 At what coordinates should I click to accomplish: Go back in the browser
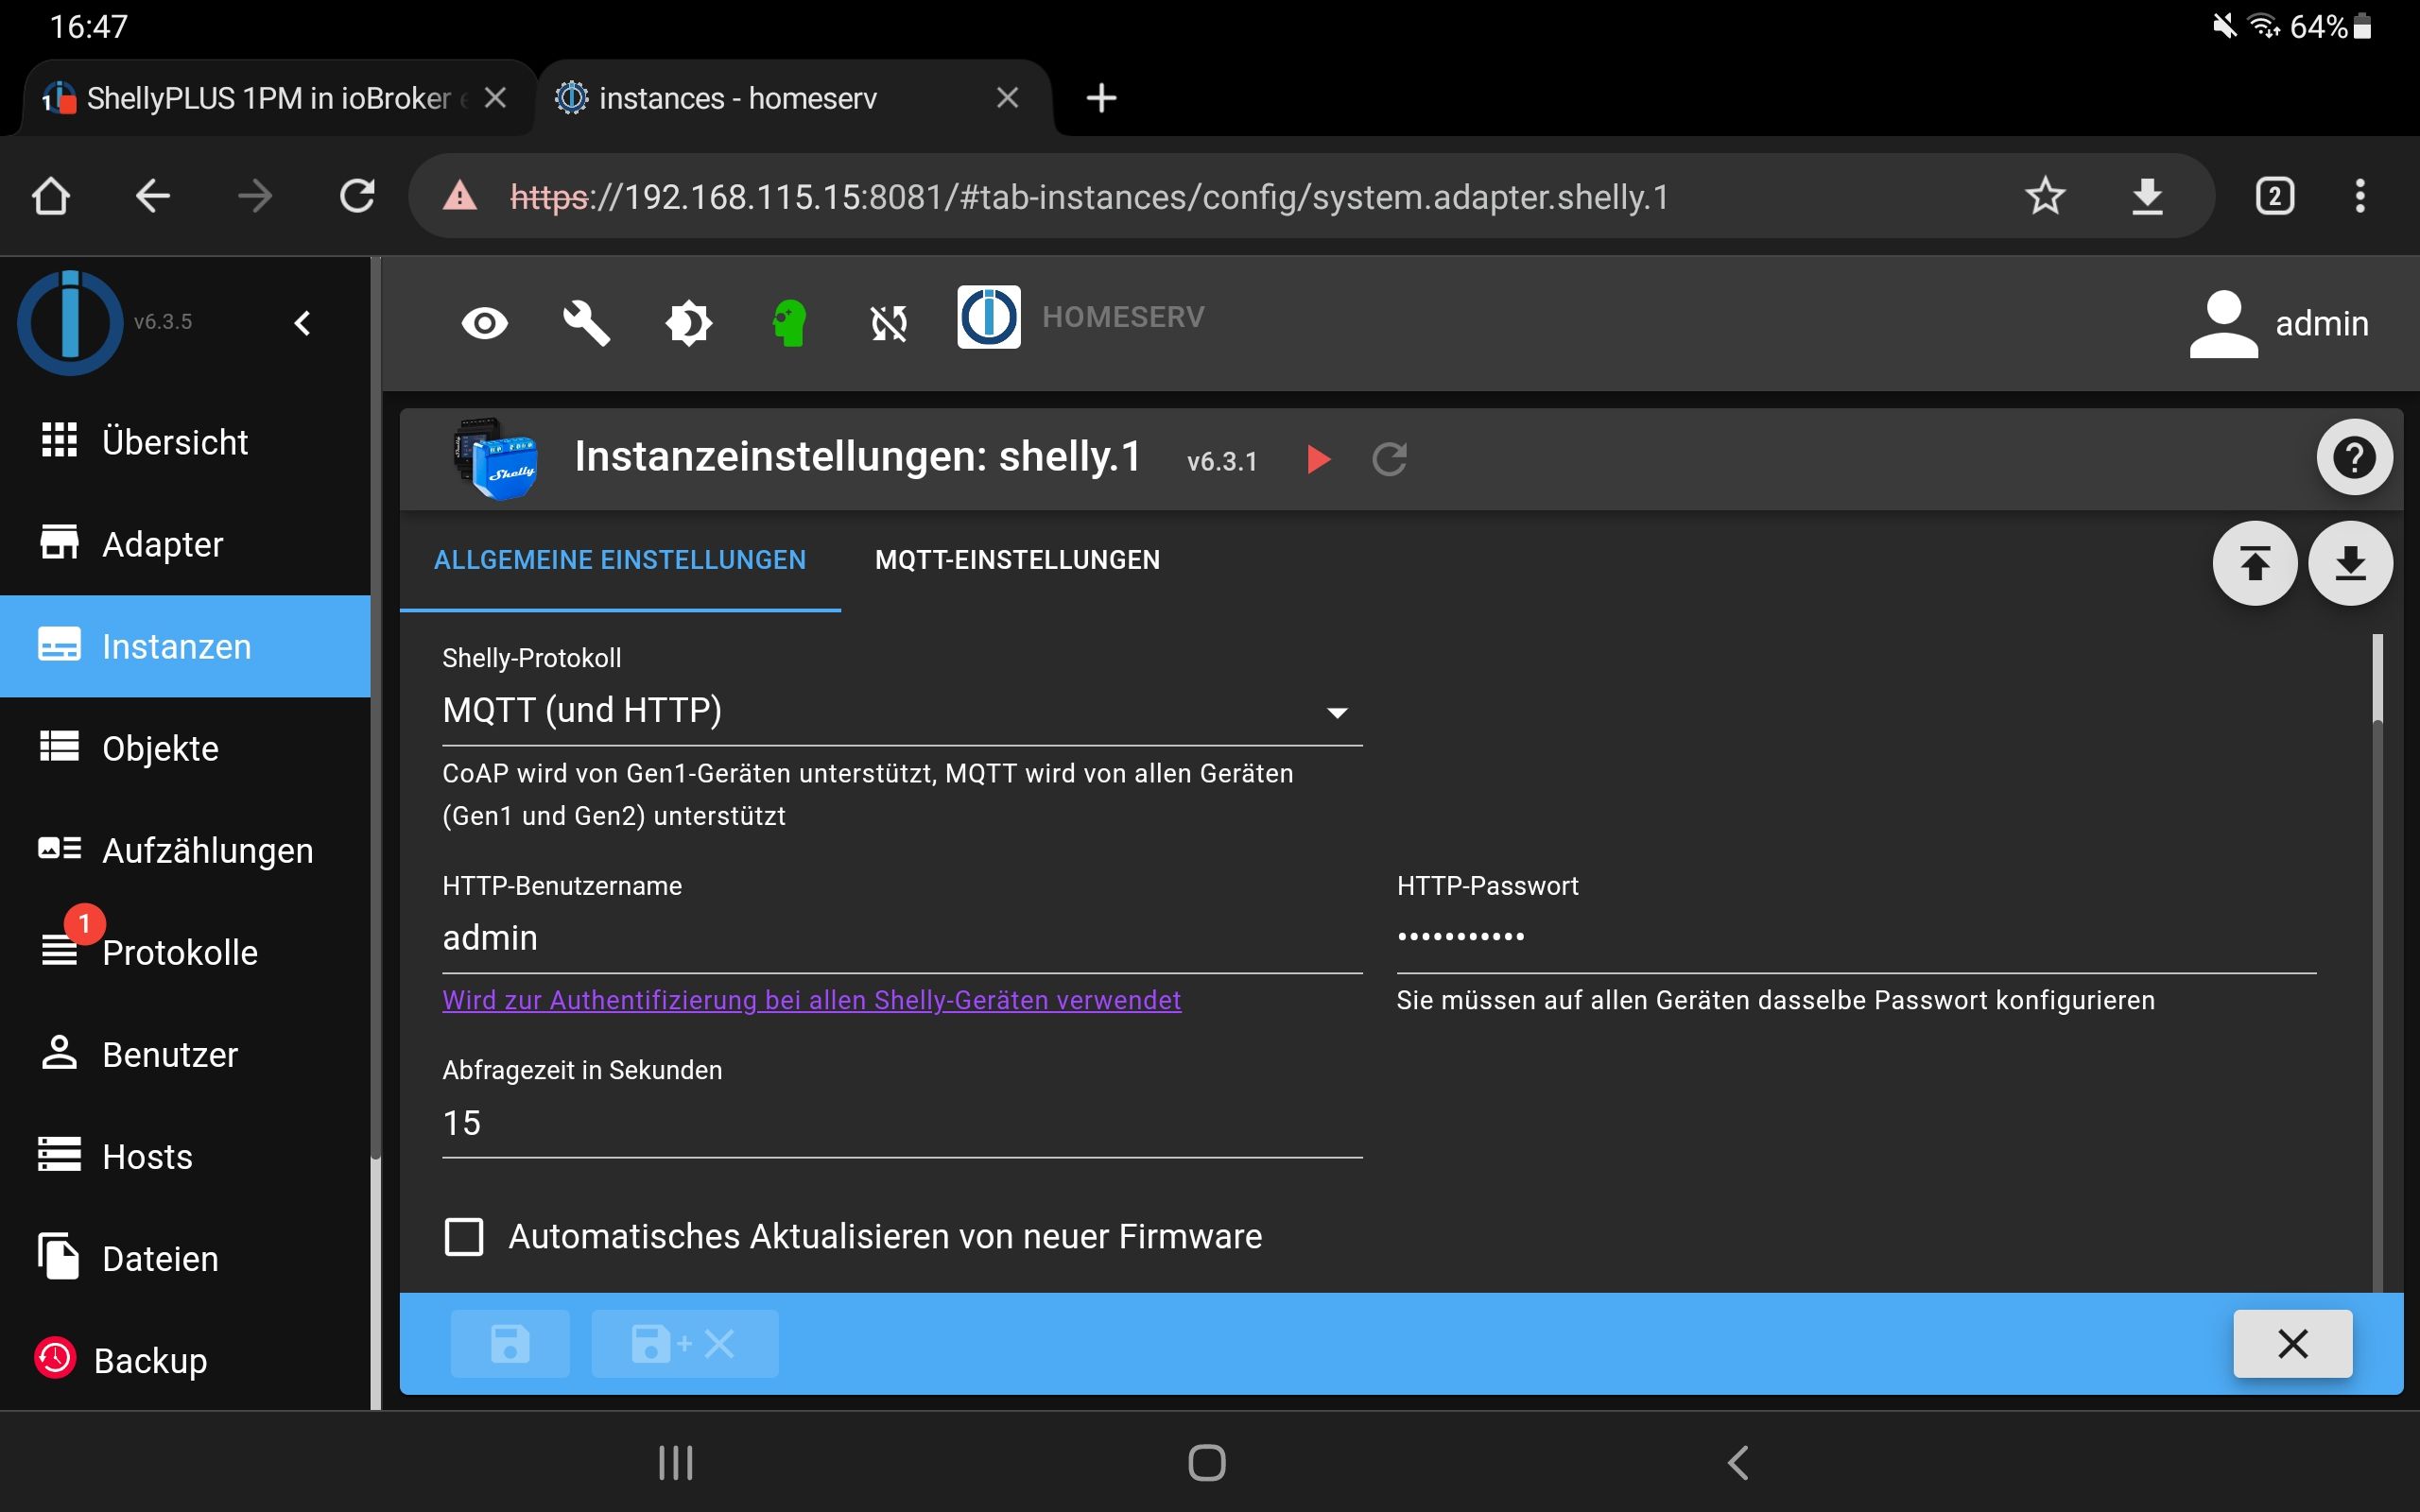pyautogui.click(x=153, y=196)
